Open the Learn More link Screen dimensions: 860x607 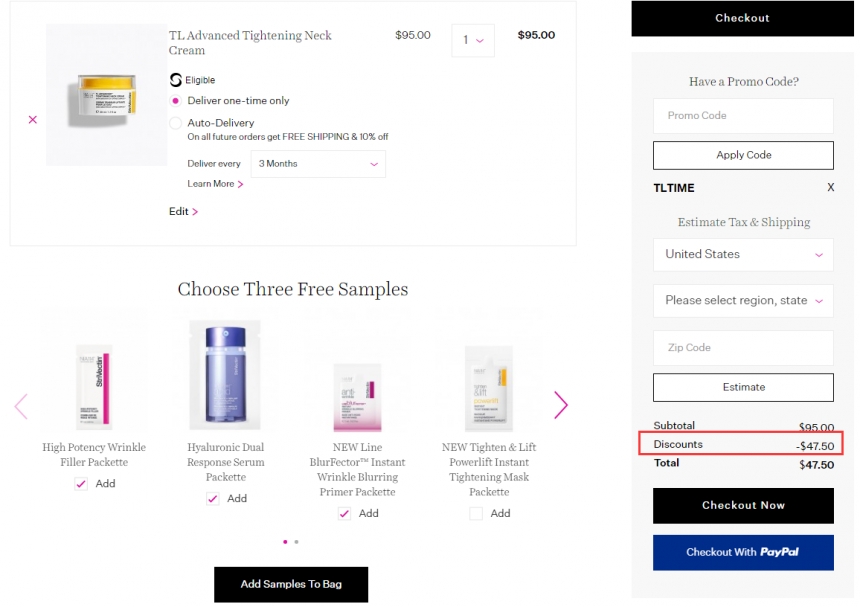(213, 184)
